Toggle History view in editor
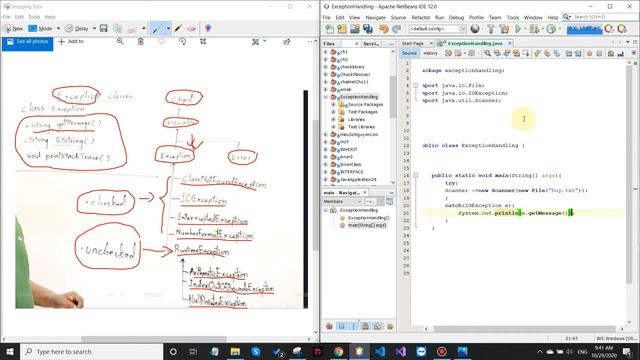The image size is (640, 360). (430, 53)
